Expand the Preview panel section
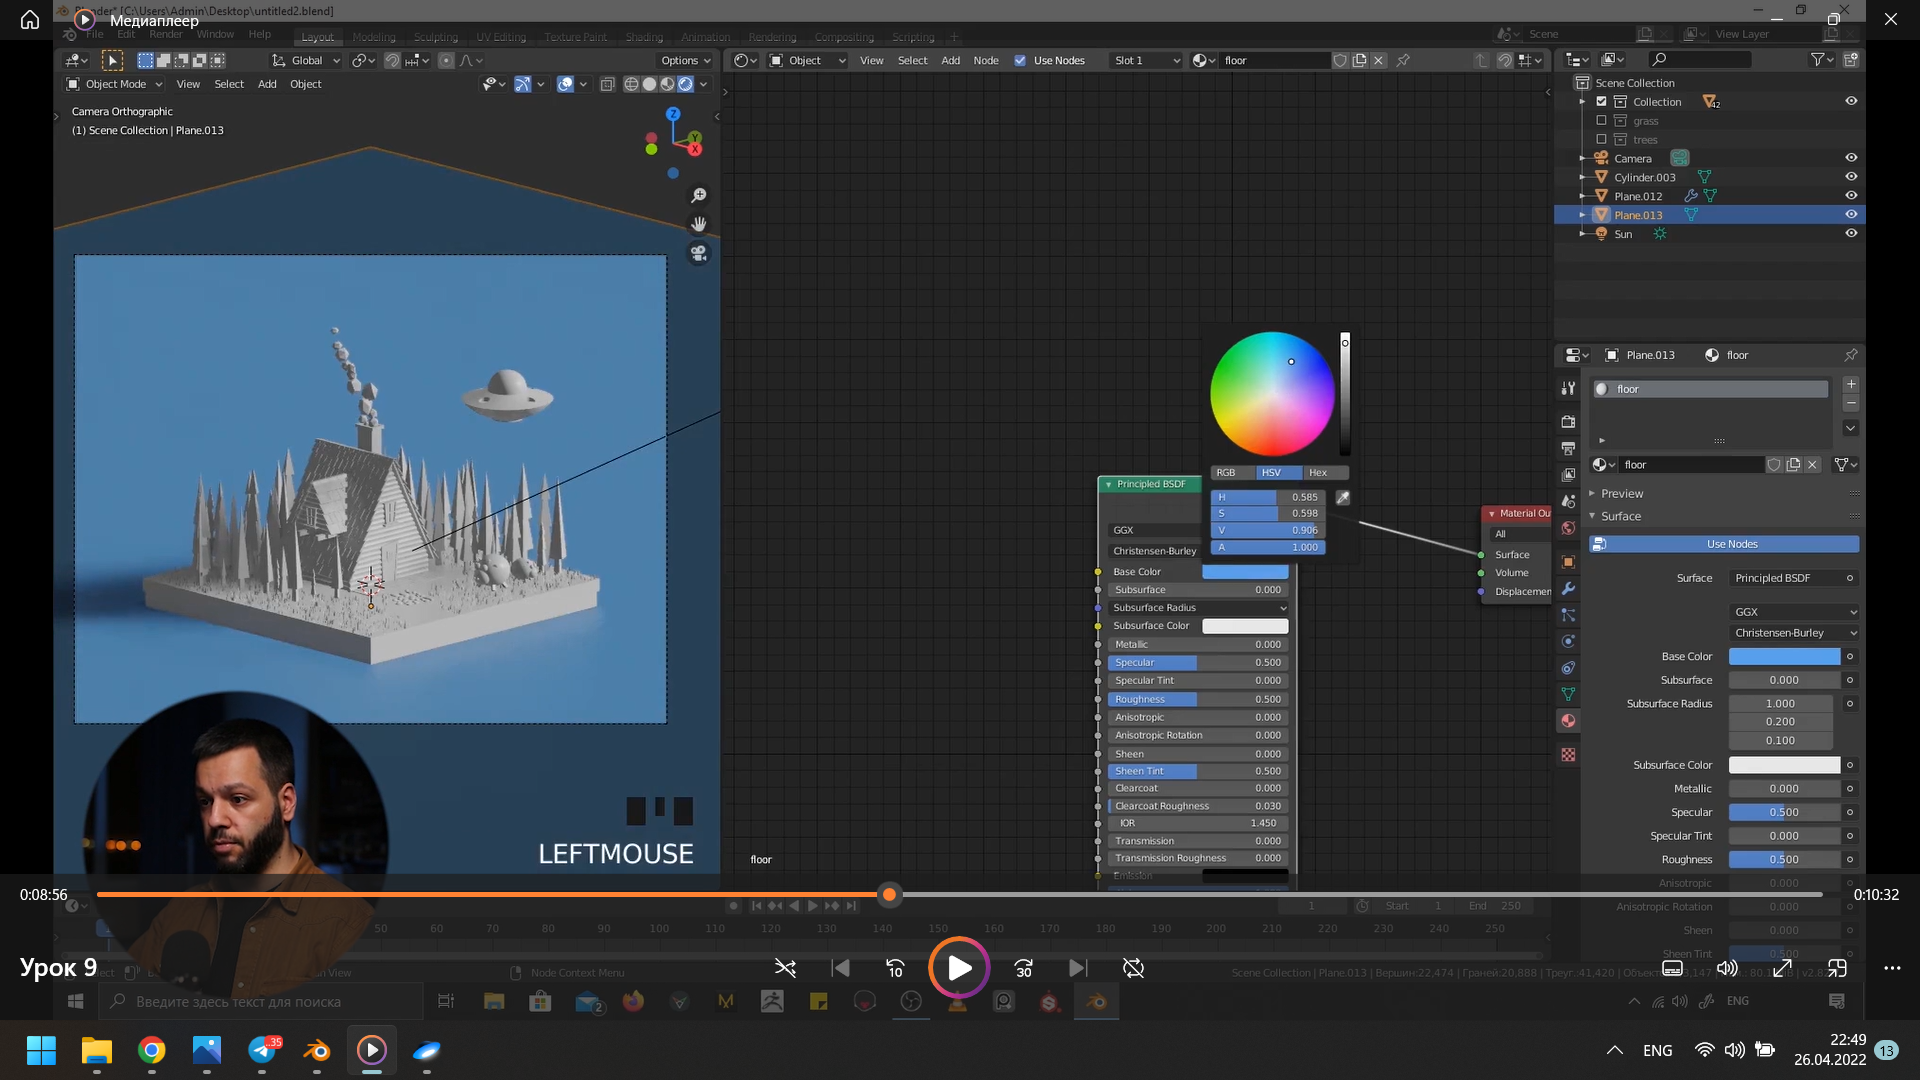 coord(1621,493)
